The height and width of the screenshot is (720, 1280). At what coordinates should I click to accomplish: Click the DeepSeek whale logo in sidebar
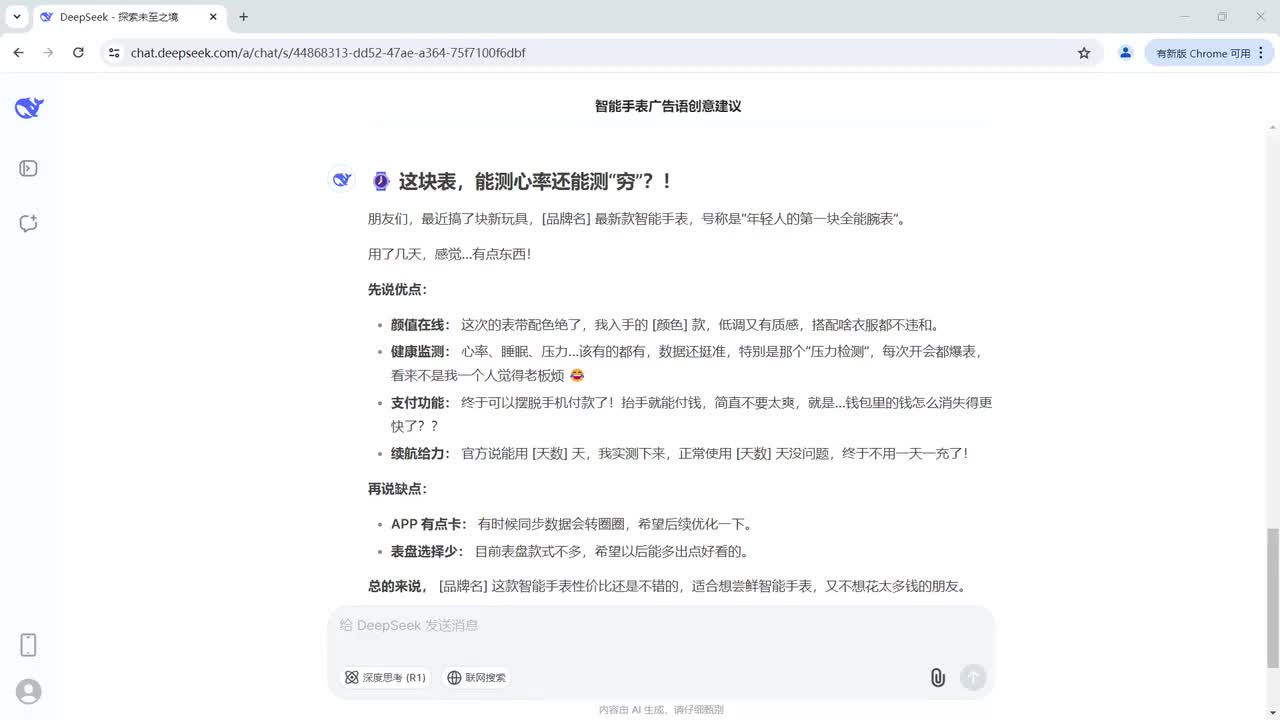pyautogui.click(x=29, y=108)
